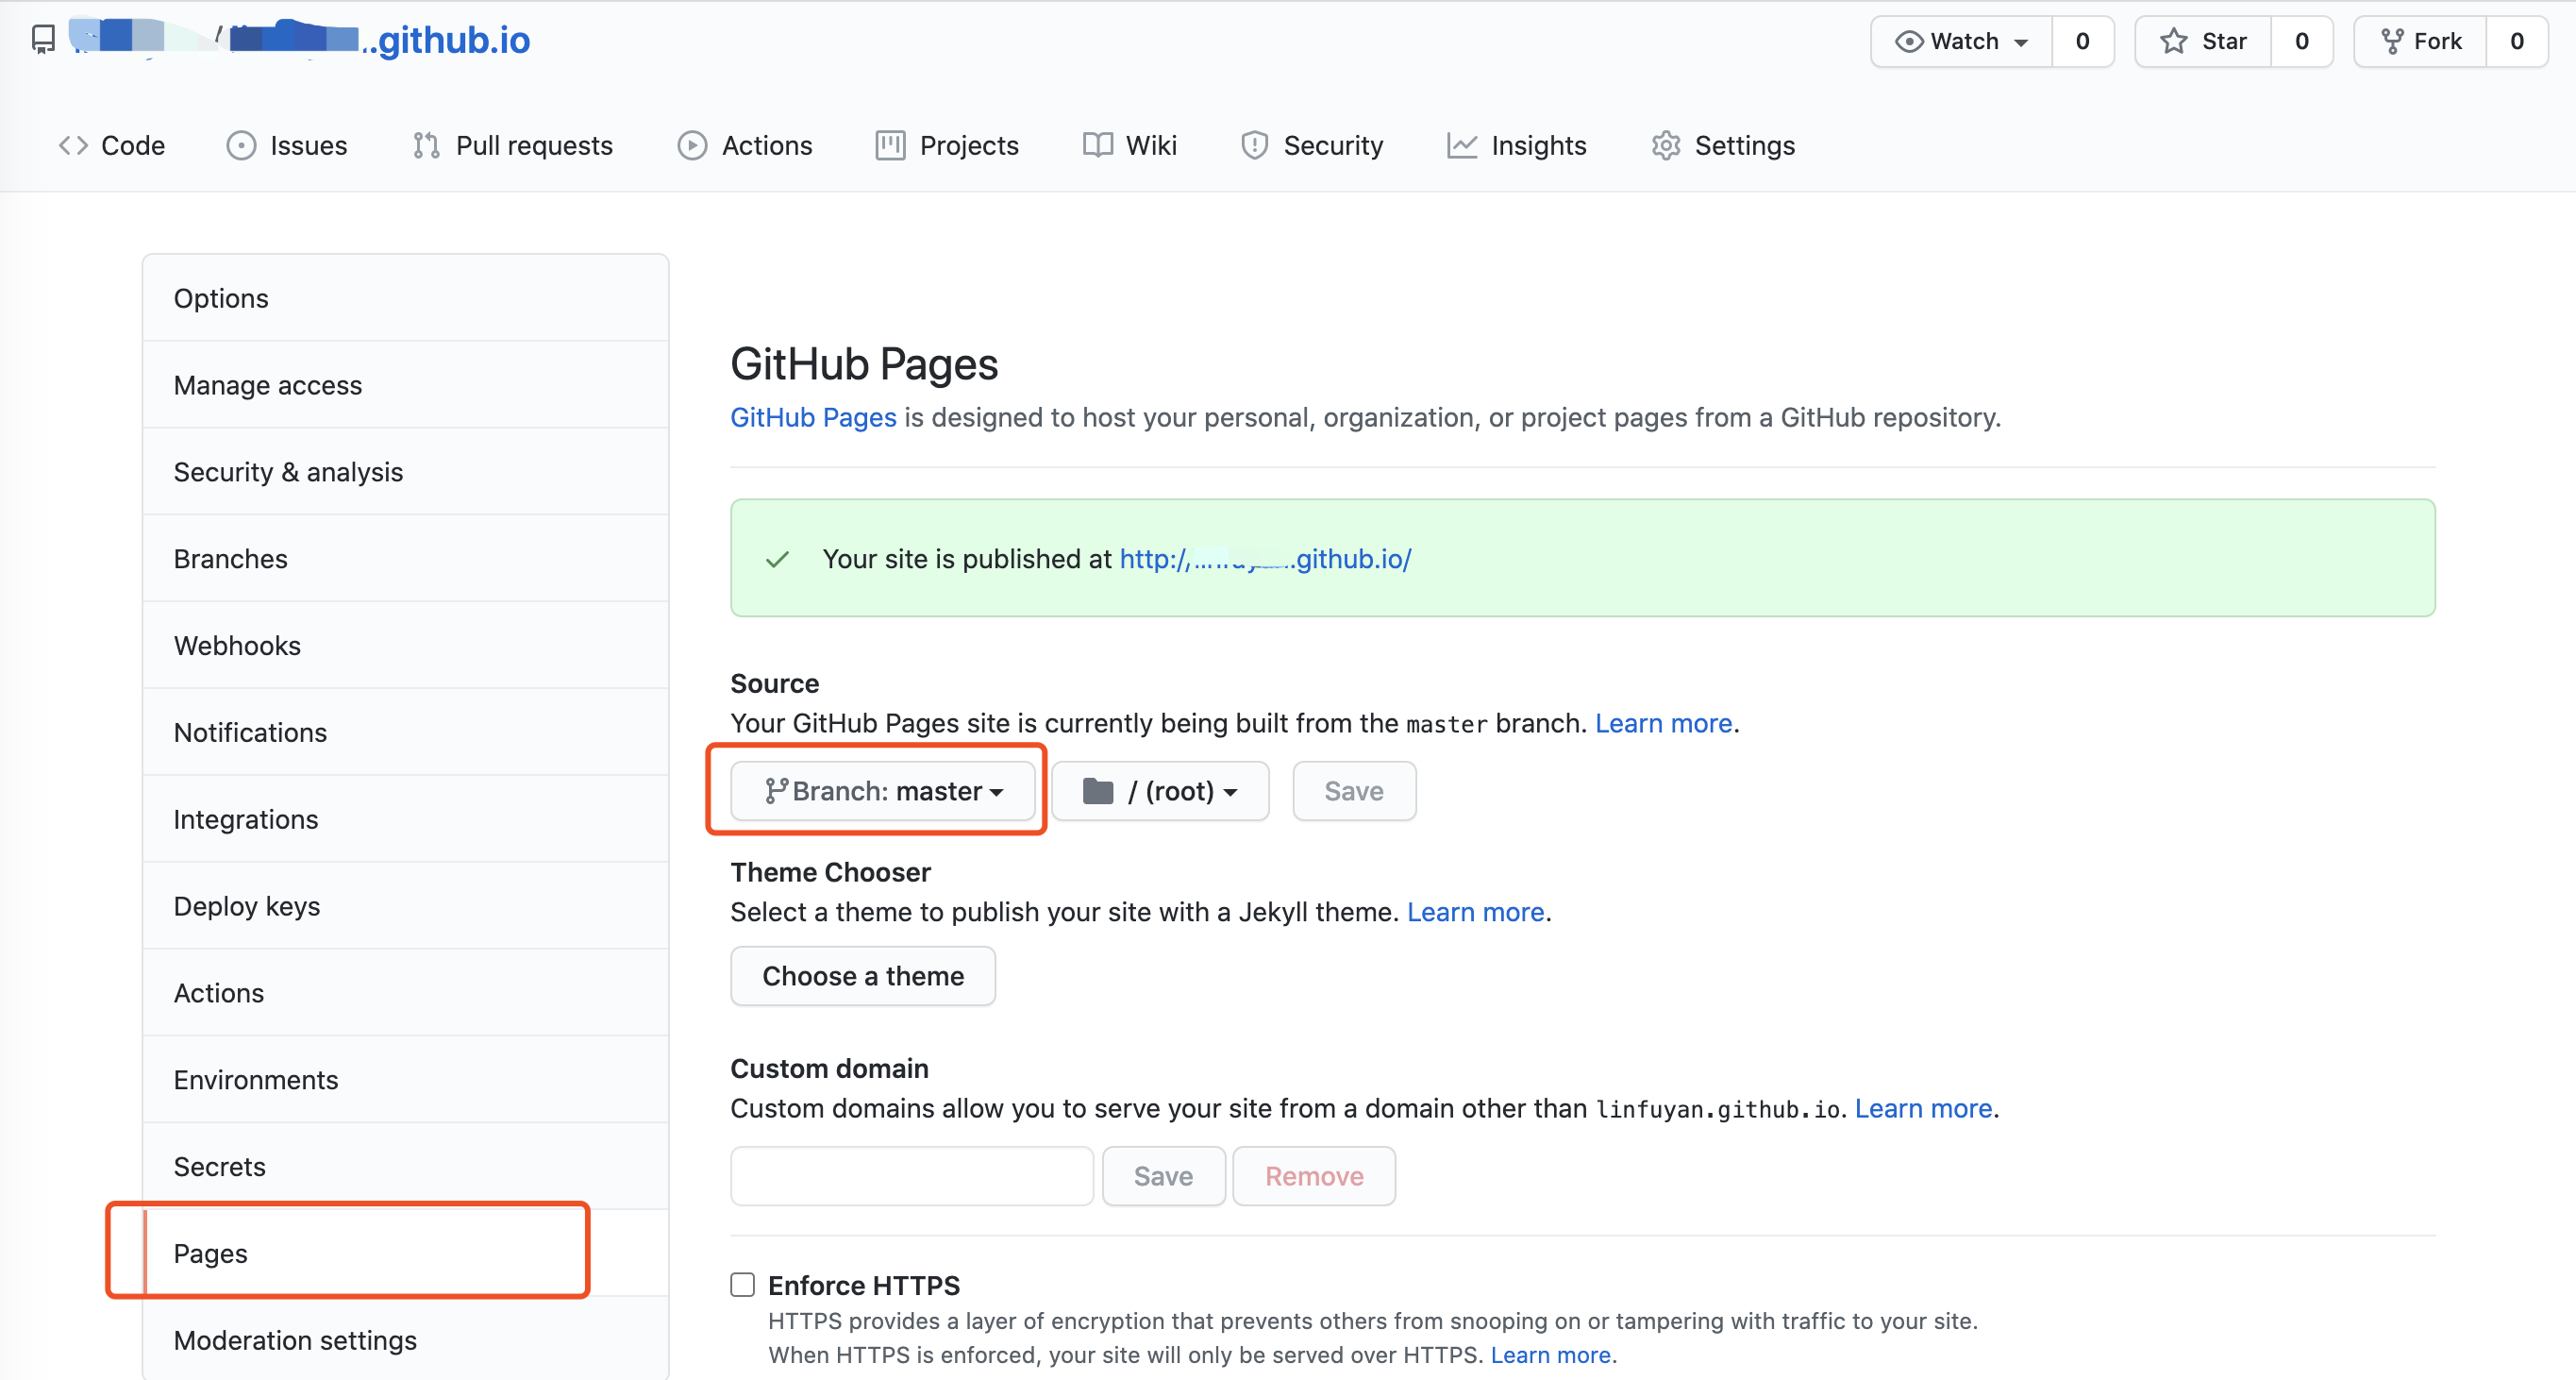Click the star icon on the Star button
Image resolution: width=2576 pixels, height=1380 pixels.
2172,41
